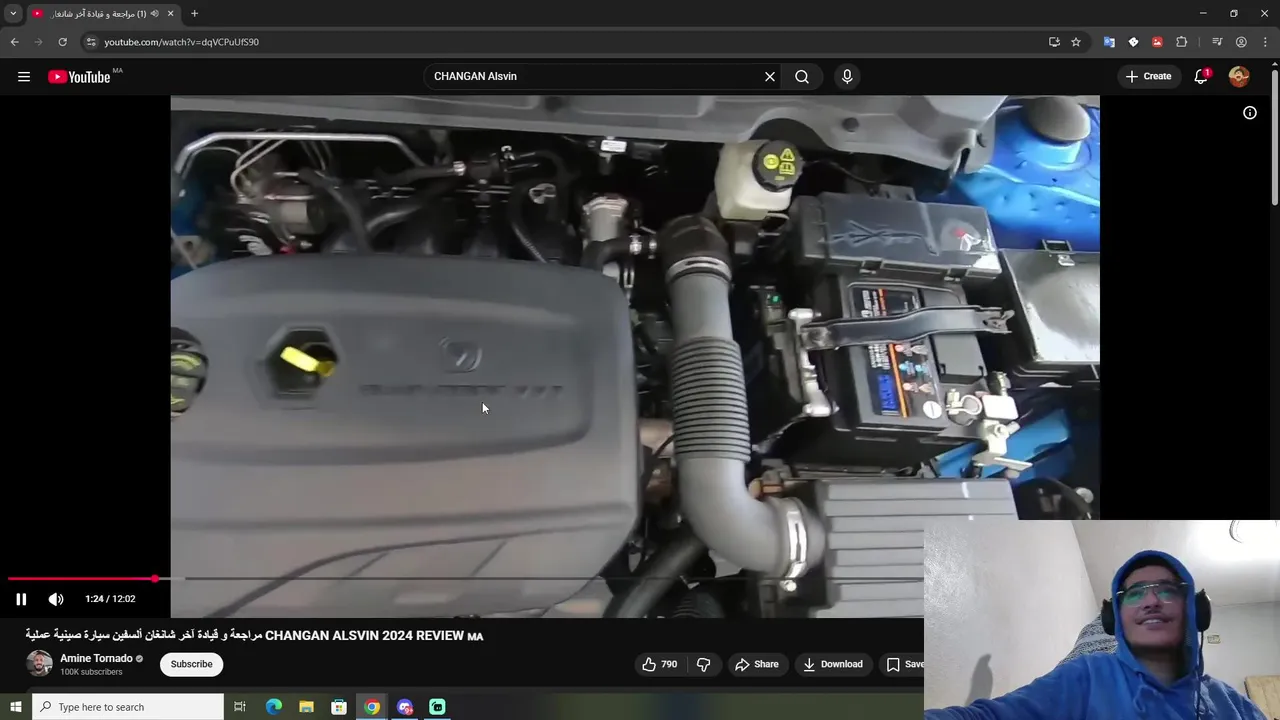Close the YouTube video tab
This screenshot has width=1280, height=720.
170,14
